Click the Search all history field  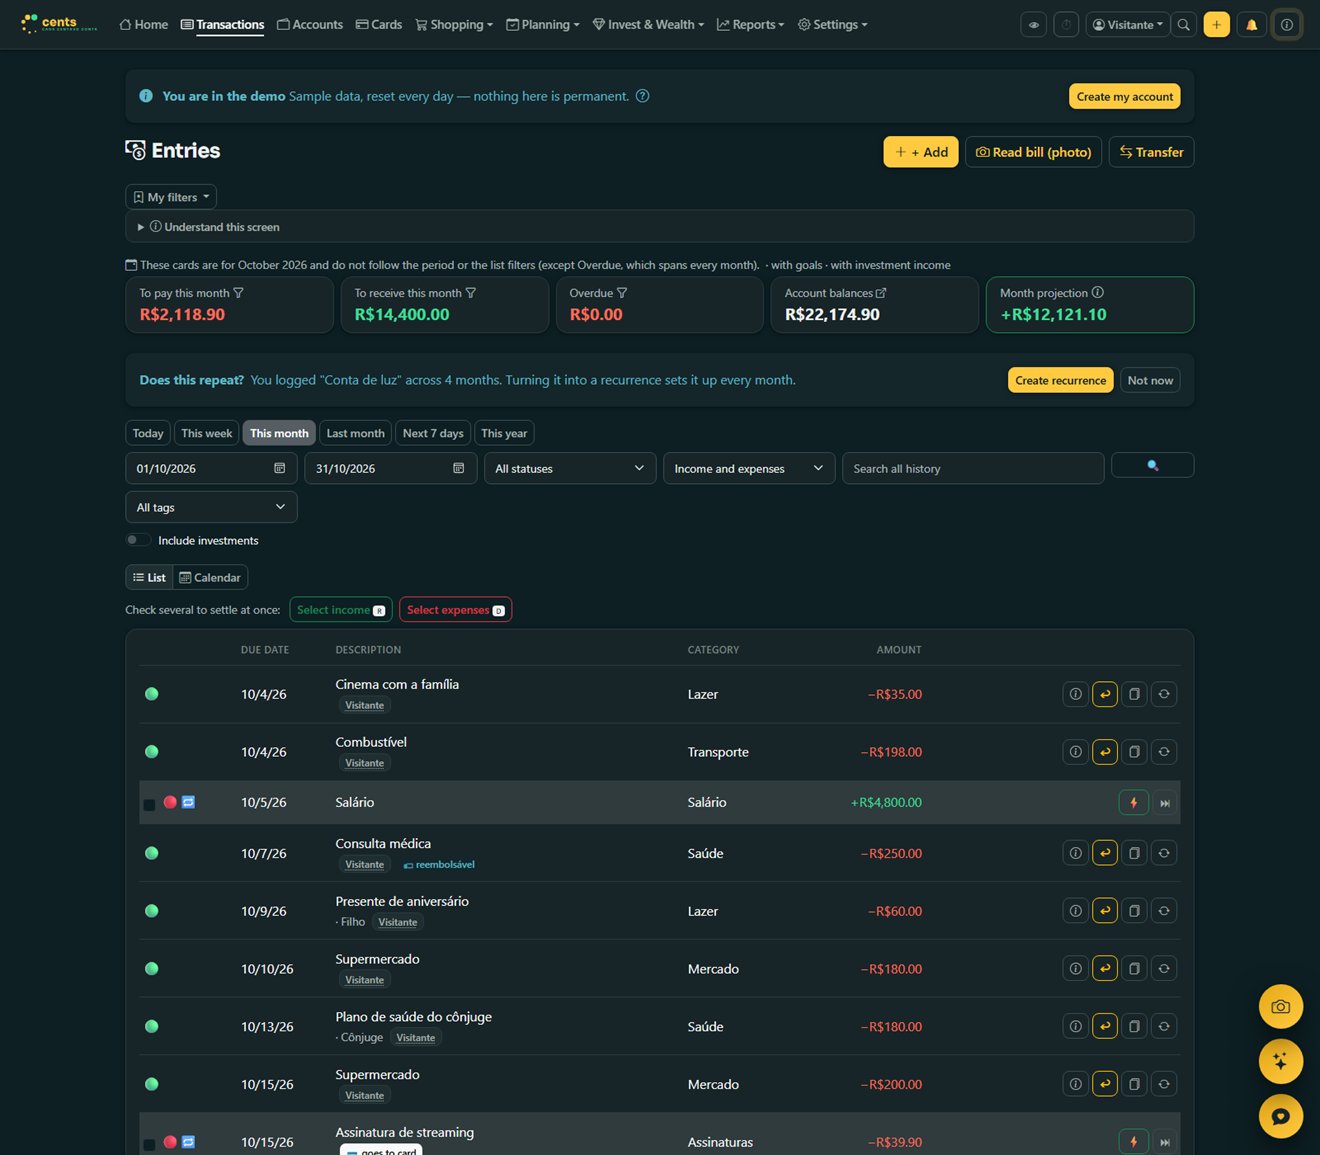tap(972, 468)
